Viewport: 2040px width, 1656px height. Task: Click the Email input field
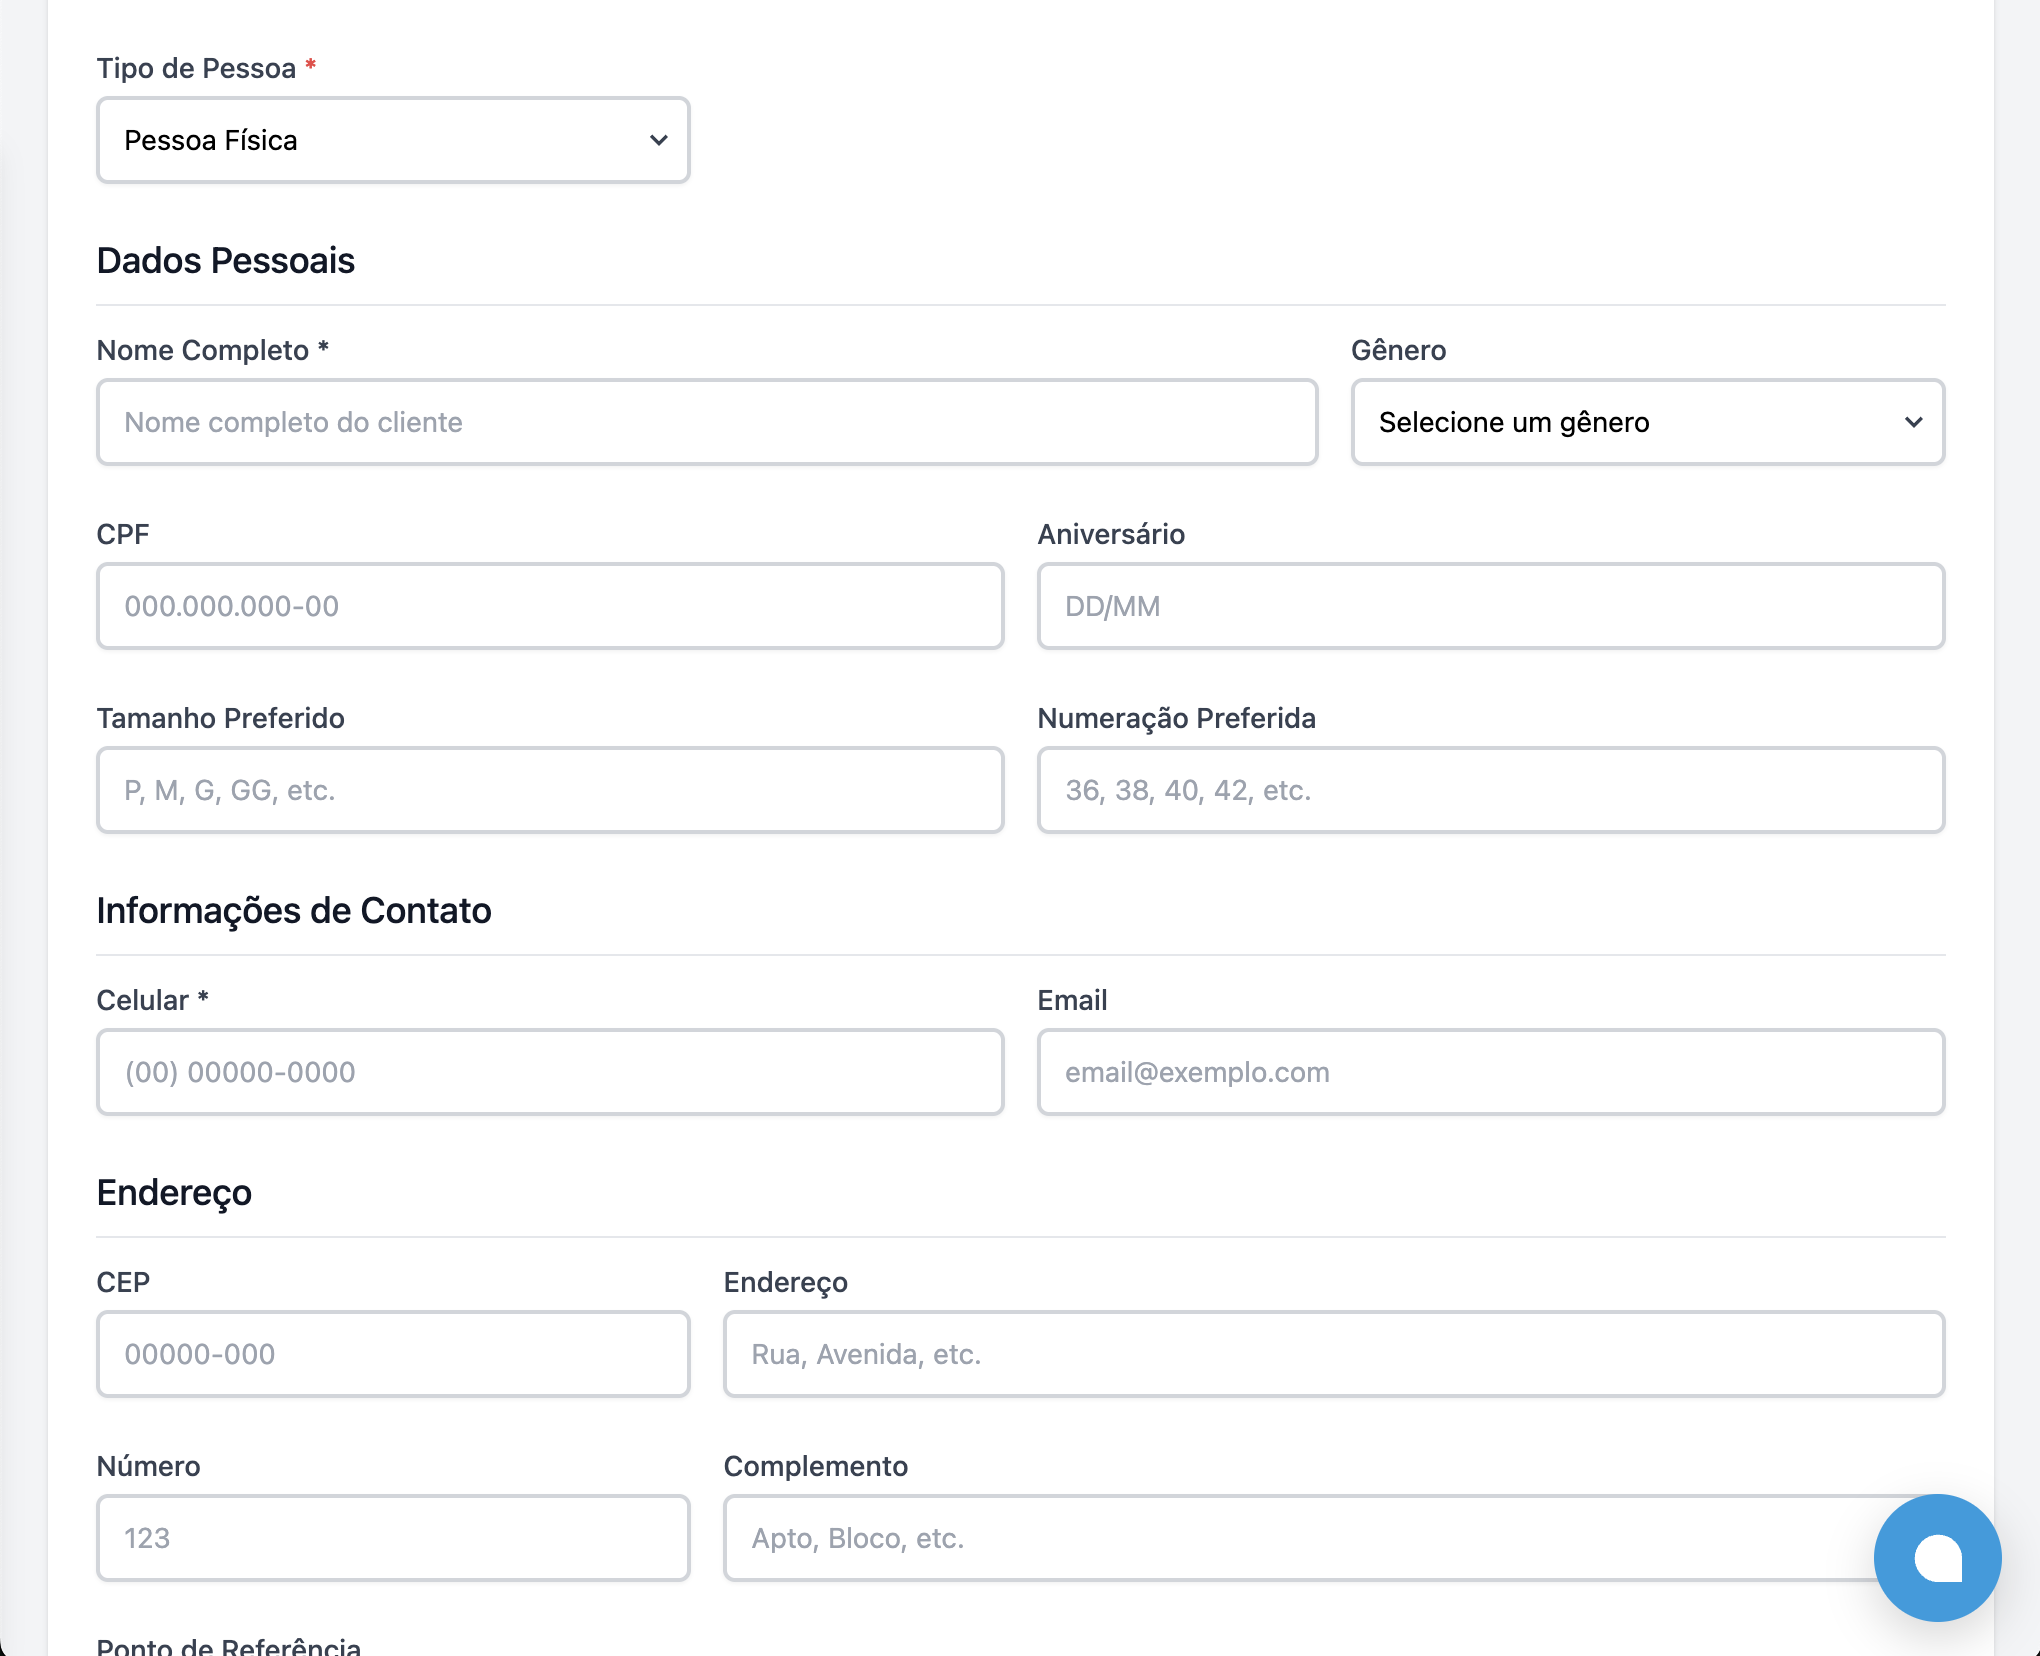pyautogui.click(x=1490, y=1072)
